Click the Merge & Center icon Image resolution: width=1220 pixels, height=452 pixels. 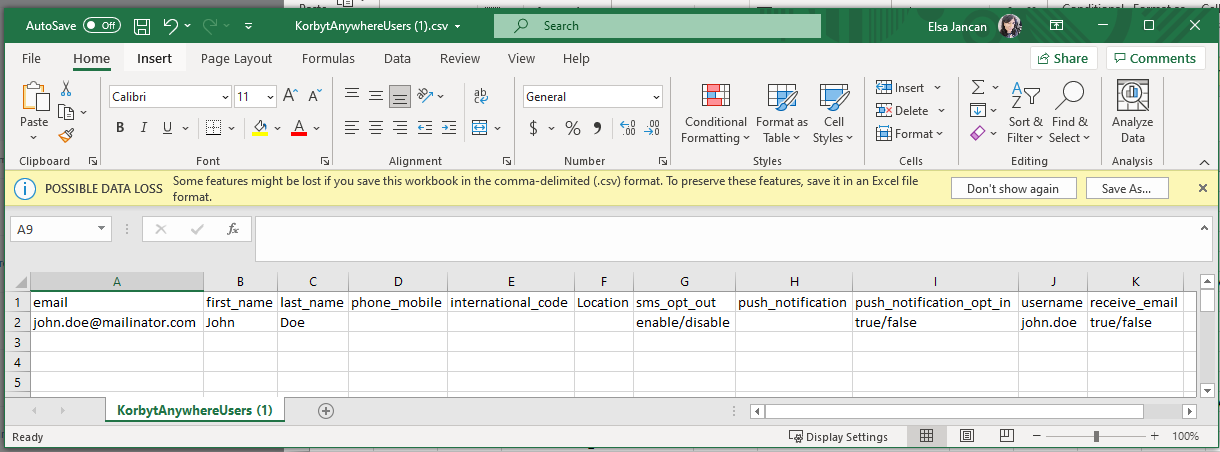pos(480,128)
